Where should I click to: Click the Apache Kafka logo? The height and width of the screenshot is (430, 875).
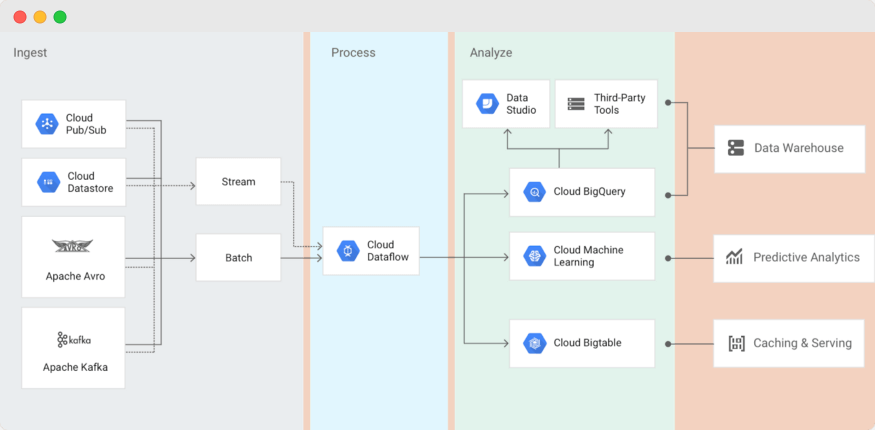[x=74, y=339]
